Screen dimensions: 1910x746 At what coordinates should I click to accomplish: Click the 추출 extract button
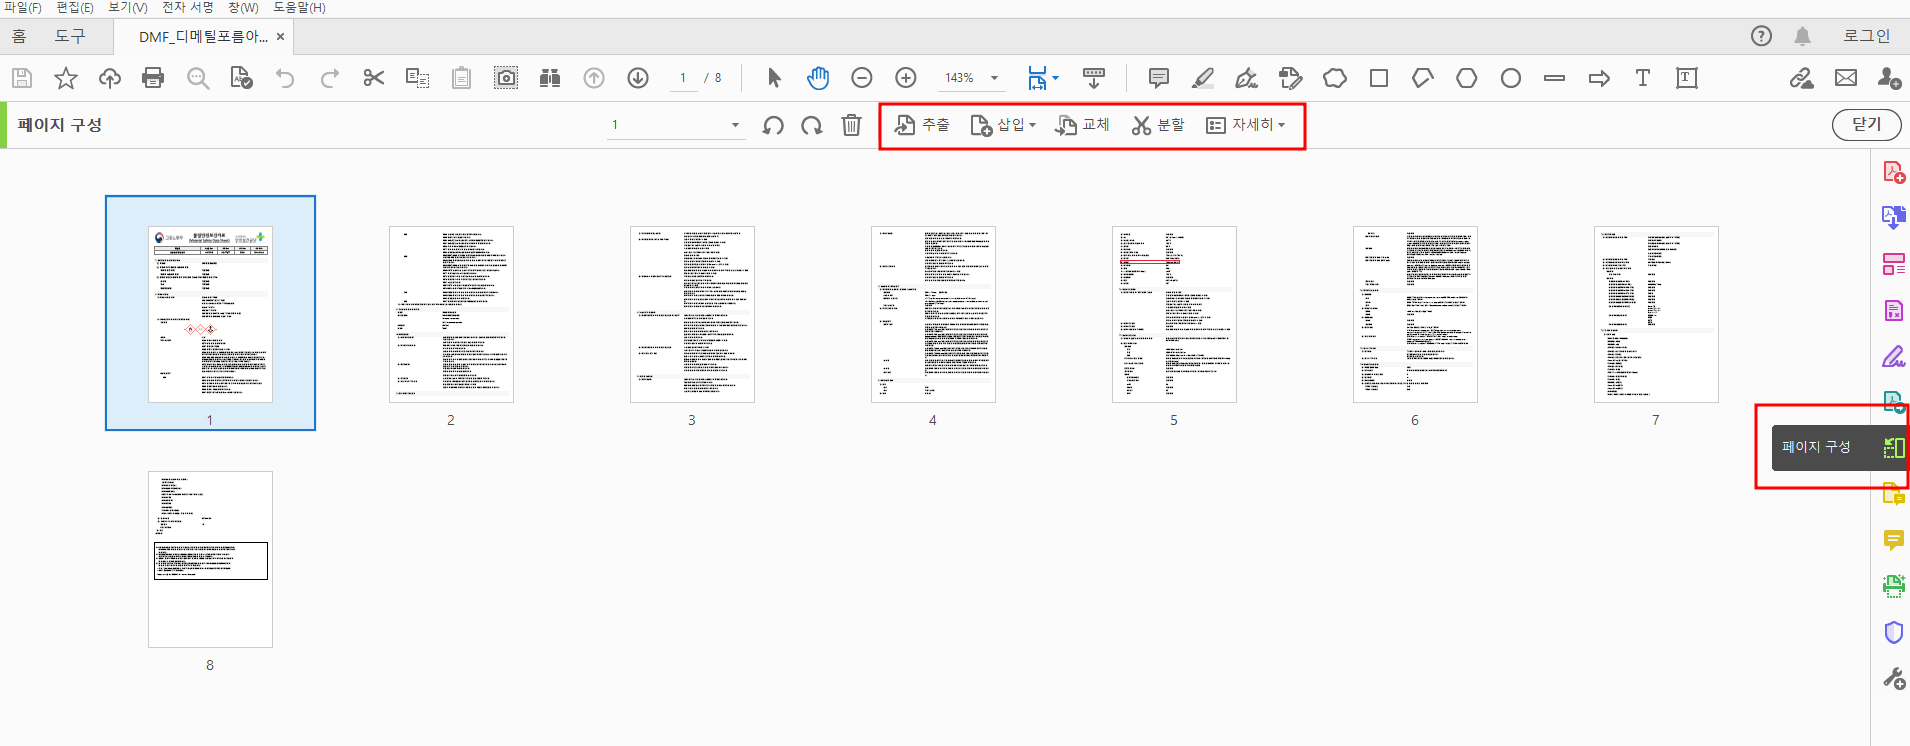click(x=922, y=125)
